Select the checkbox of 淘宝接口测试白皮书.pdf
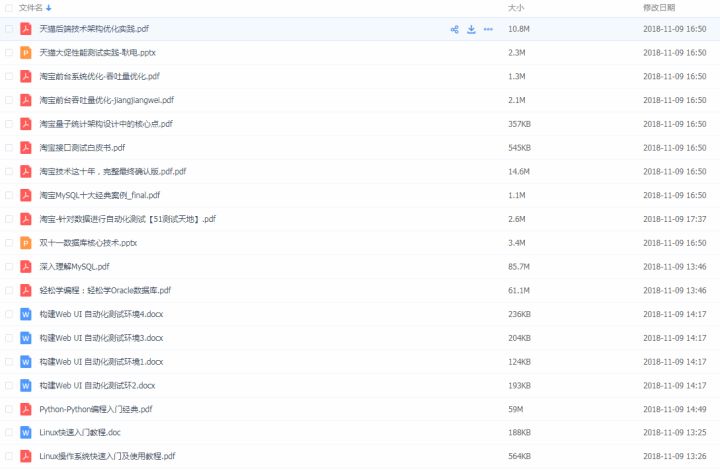Image resolution: width=720 pixels, height=471 pixels. point(9,148)
